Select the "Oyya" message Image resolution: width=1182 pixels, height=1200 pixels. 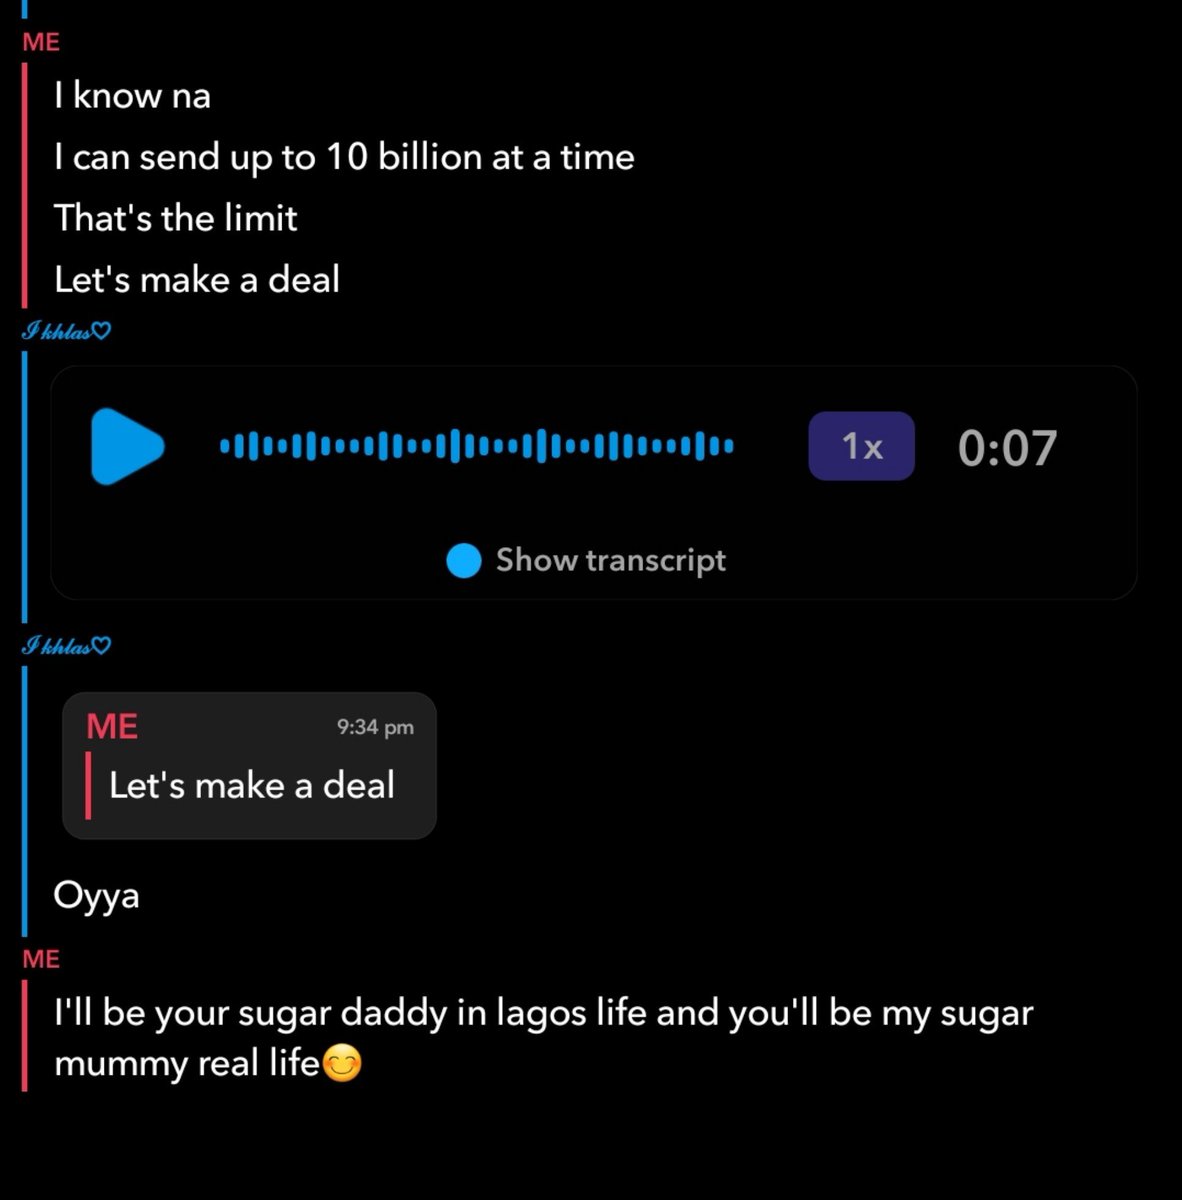(x=96, y=896)
